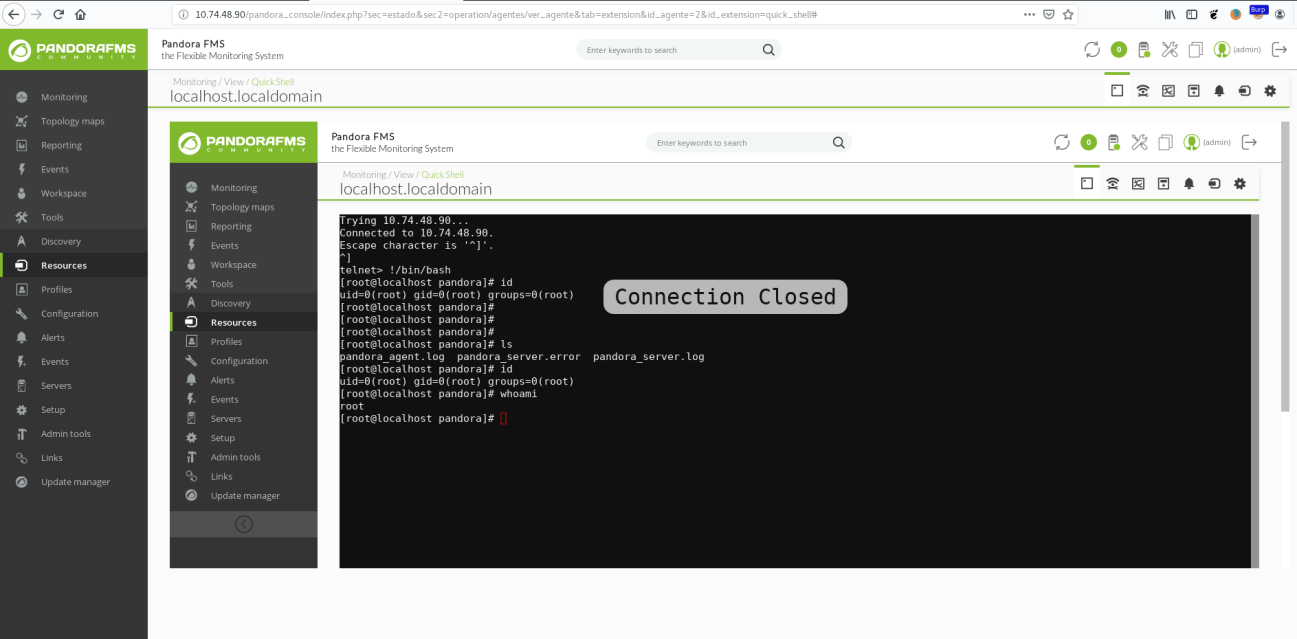Click the embedded console refresh arrows icon
This screenshot has height=639, width=1297.
[1062, 142]
